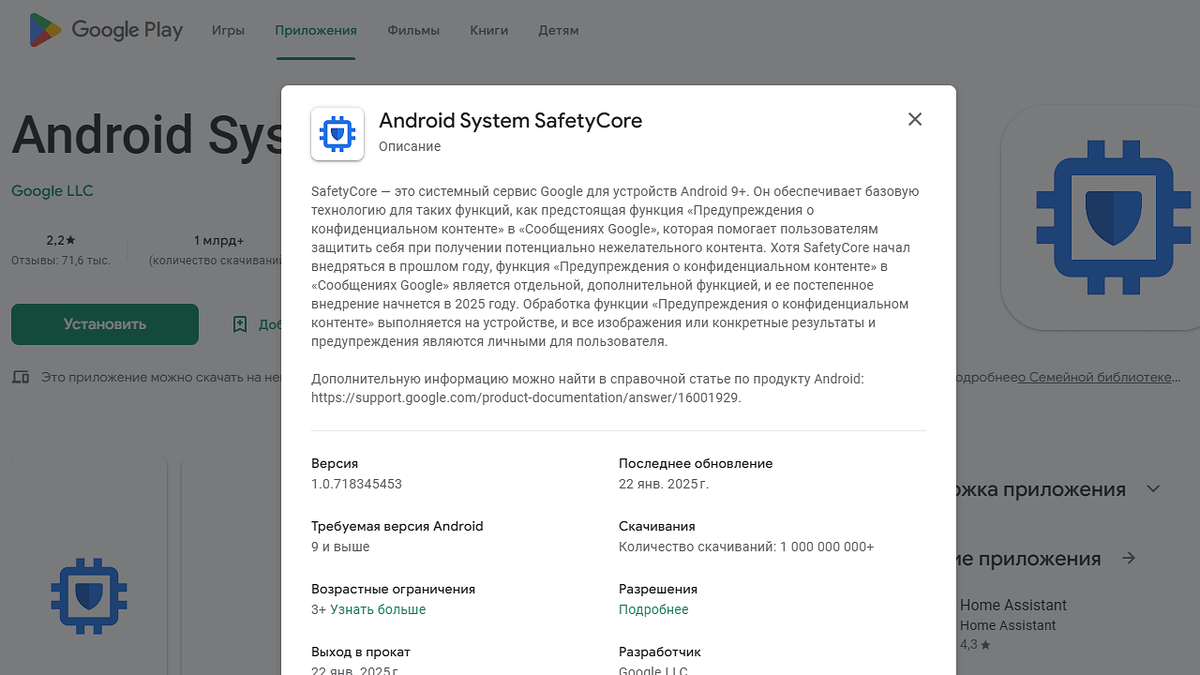The height and width of the screenshot is (675, 1200).
Task: Click the Семейной библиотеке link
Action: (1098, 377)
